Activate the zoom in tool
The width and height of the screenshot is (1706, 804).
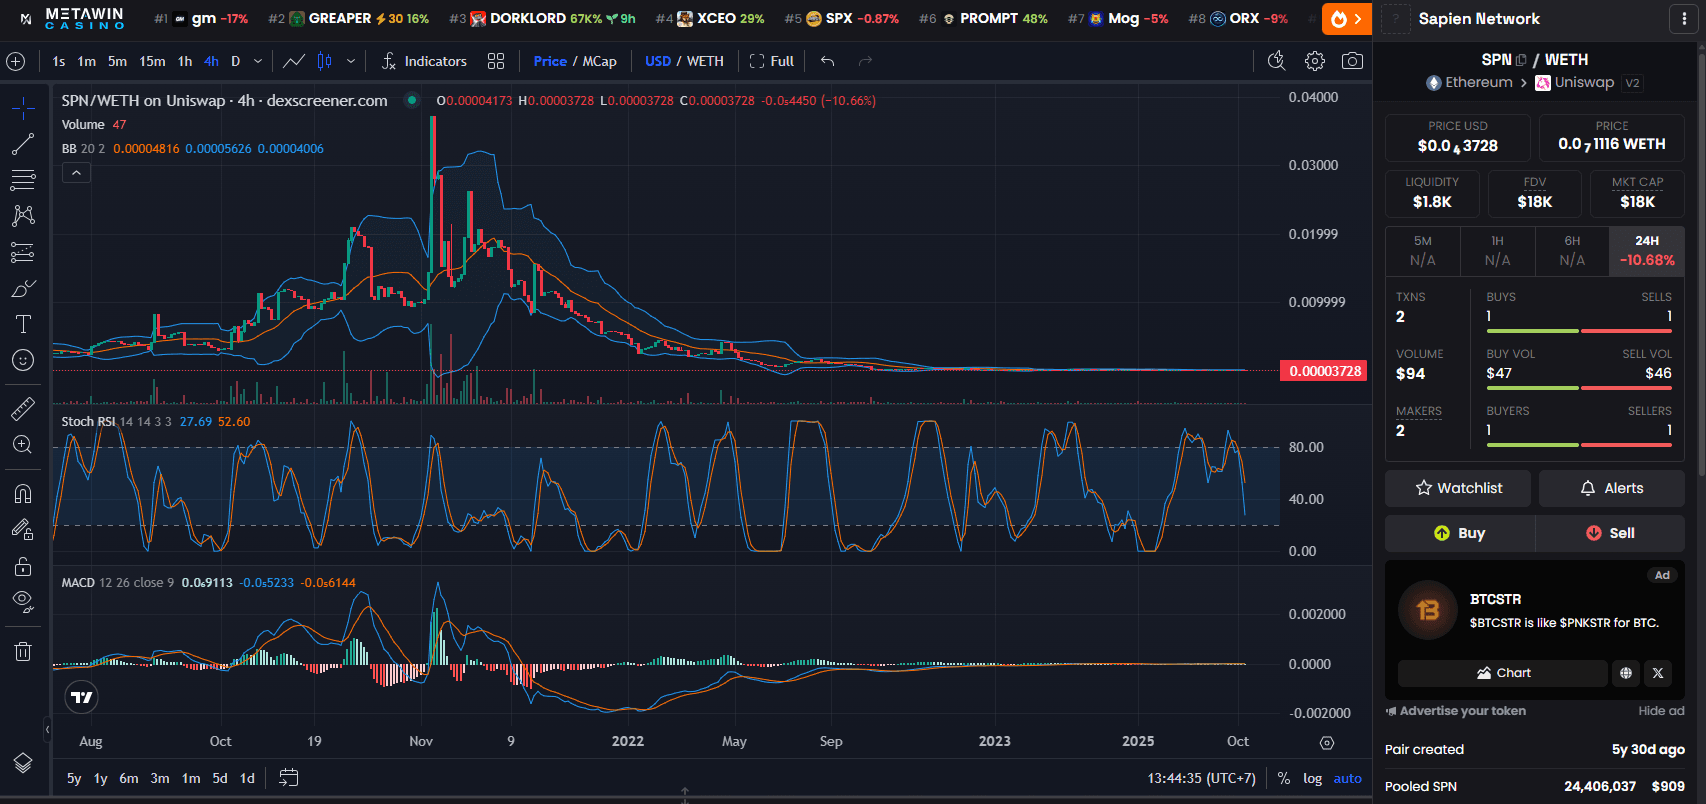click(23, 445)
